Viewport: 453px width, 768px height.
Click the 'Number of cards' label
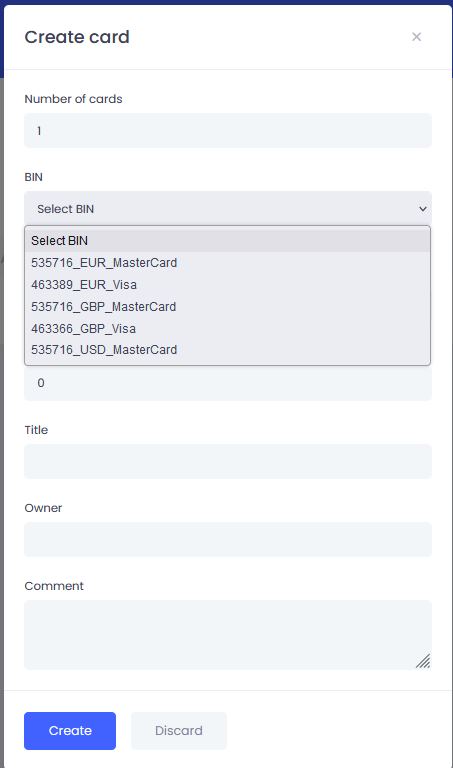(73, 99)
